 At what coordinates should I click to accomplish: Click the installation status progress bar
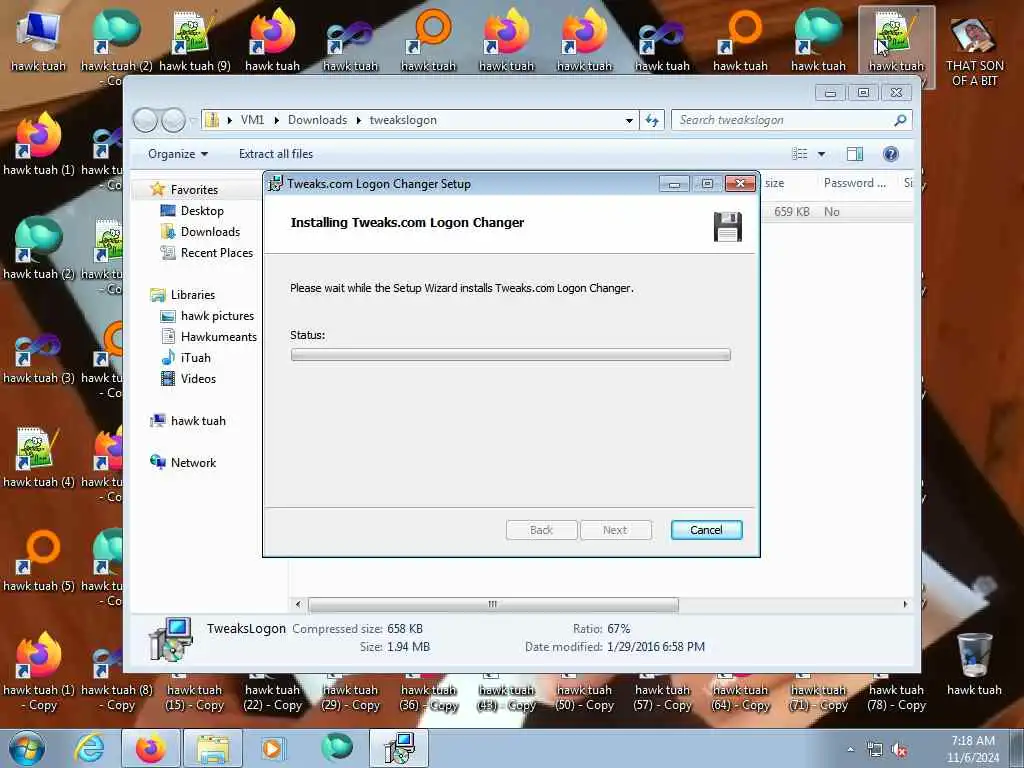pos(510,355)
